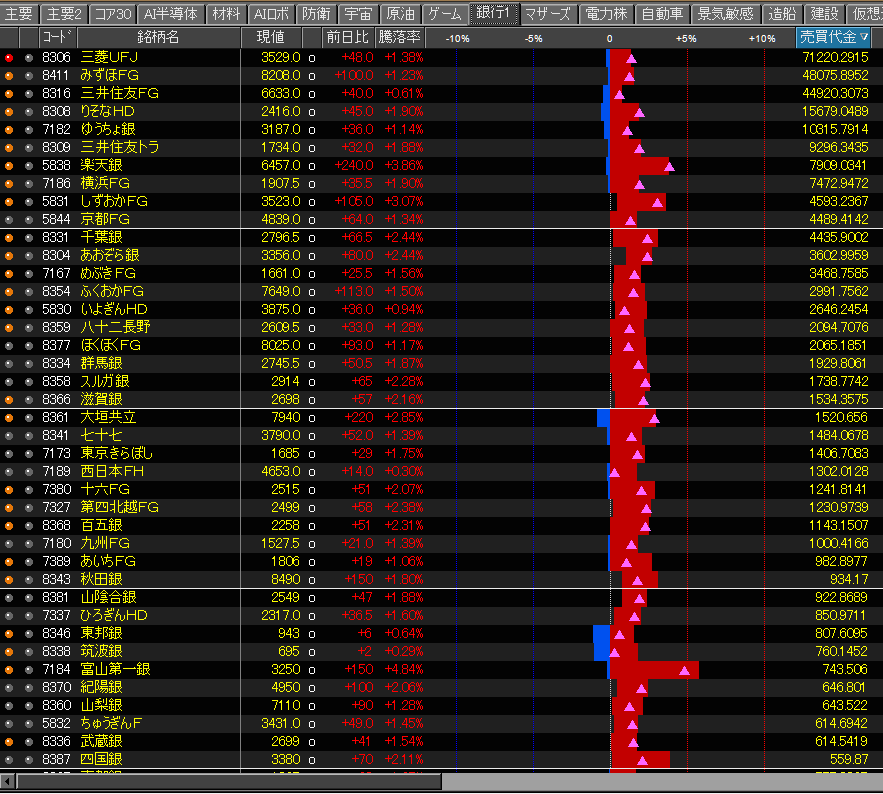Sort by the 売買代金 column header
The width and height of the screenshot is (883, 794).
(x=834, y=37)
